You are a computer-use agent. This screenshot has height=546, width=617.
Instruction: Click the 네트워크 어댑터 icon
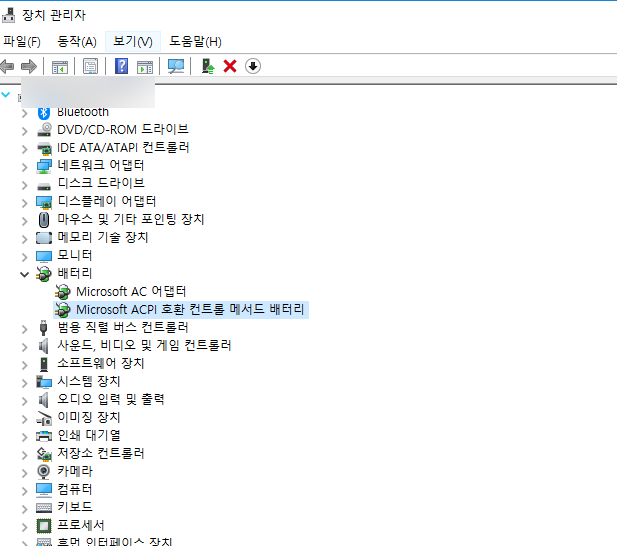tap(44, 166)
